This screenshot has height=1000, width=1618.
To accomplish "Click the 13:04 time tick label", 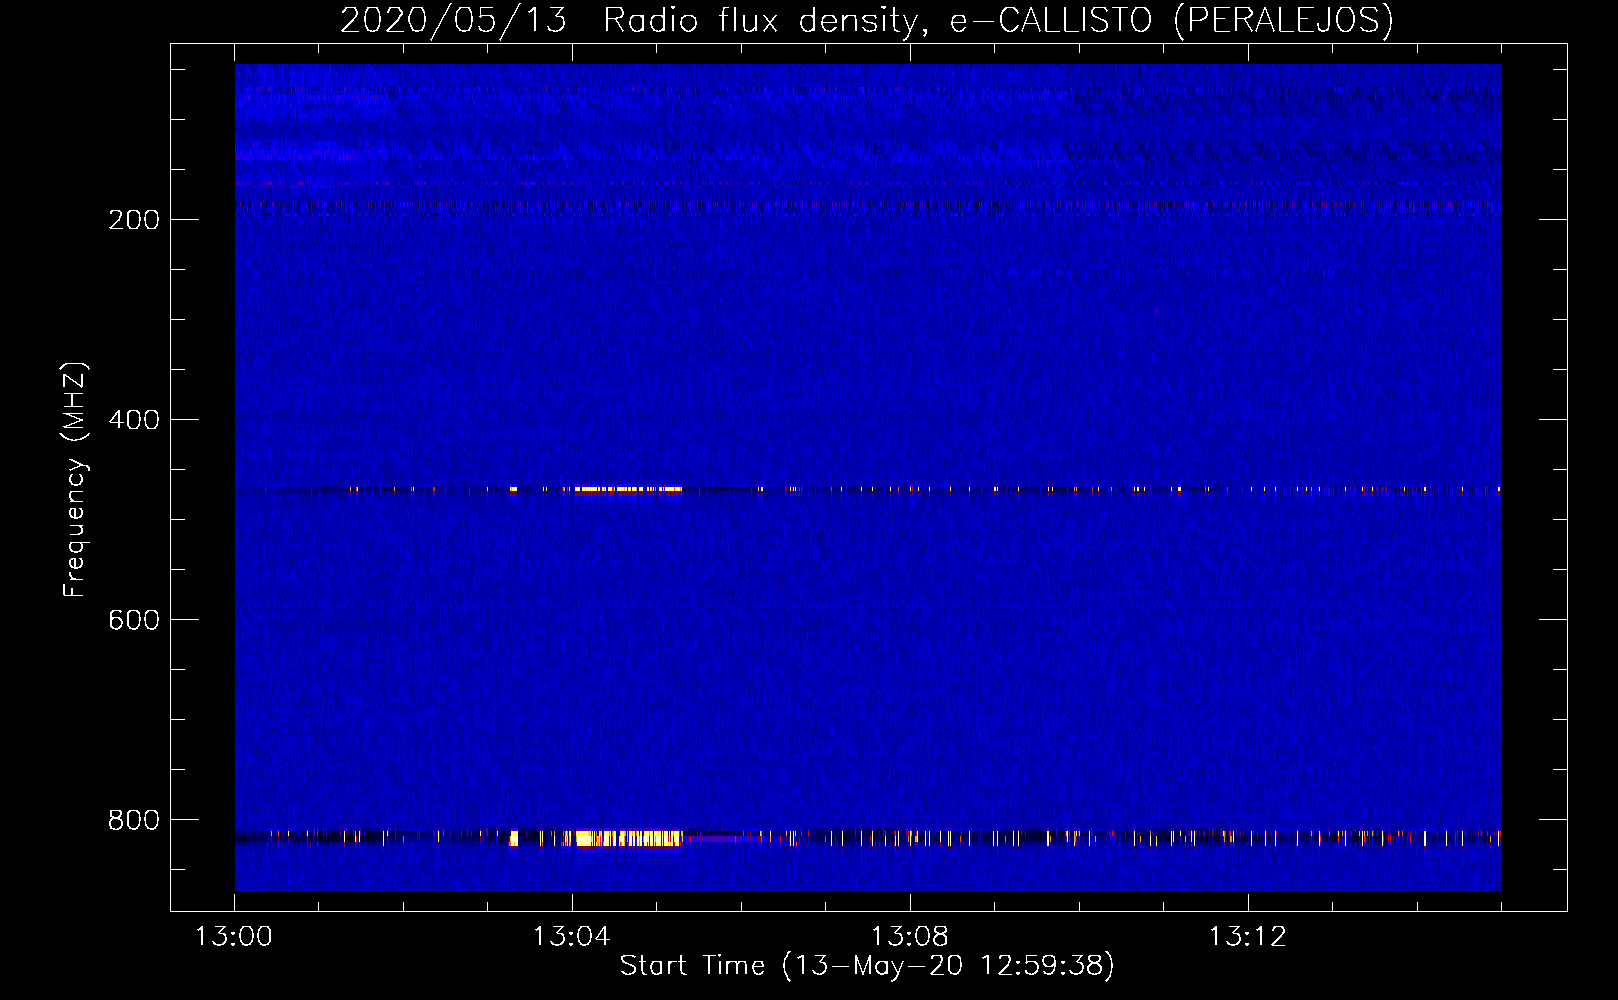I will 571,937.
